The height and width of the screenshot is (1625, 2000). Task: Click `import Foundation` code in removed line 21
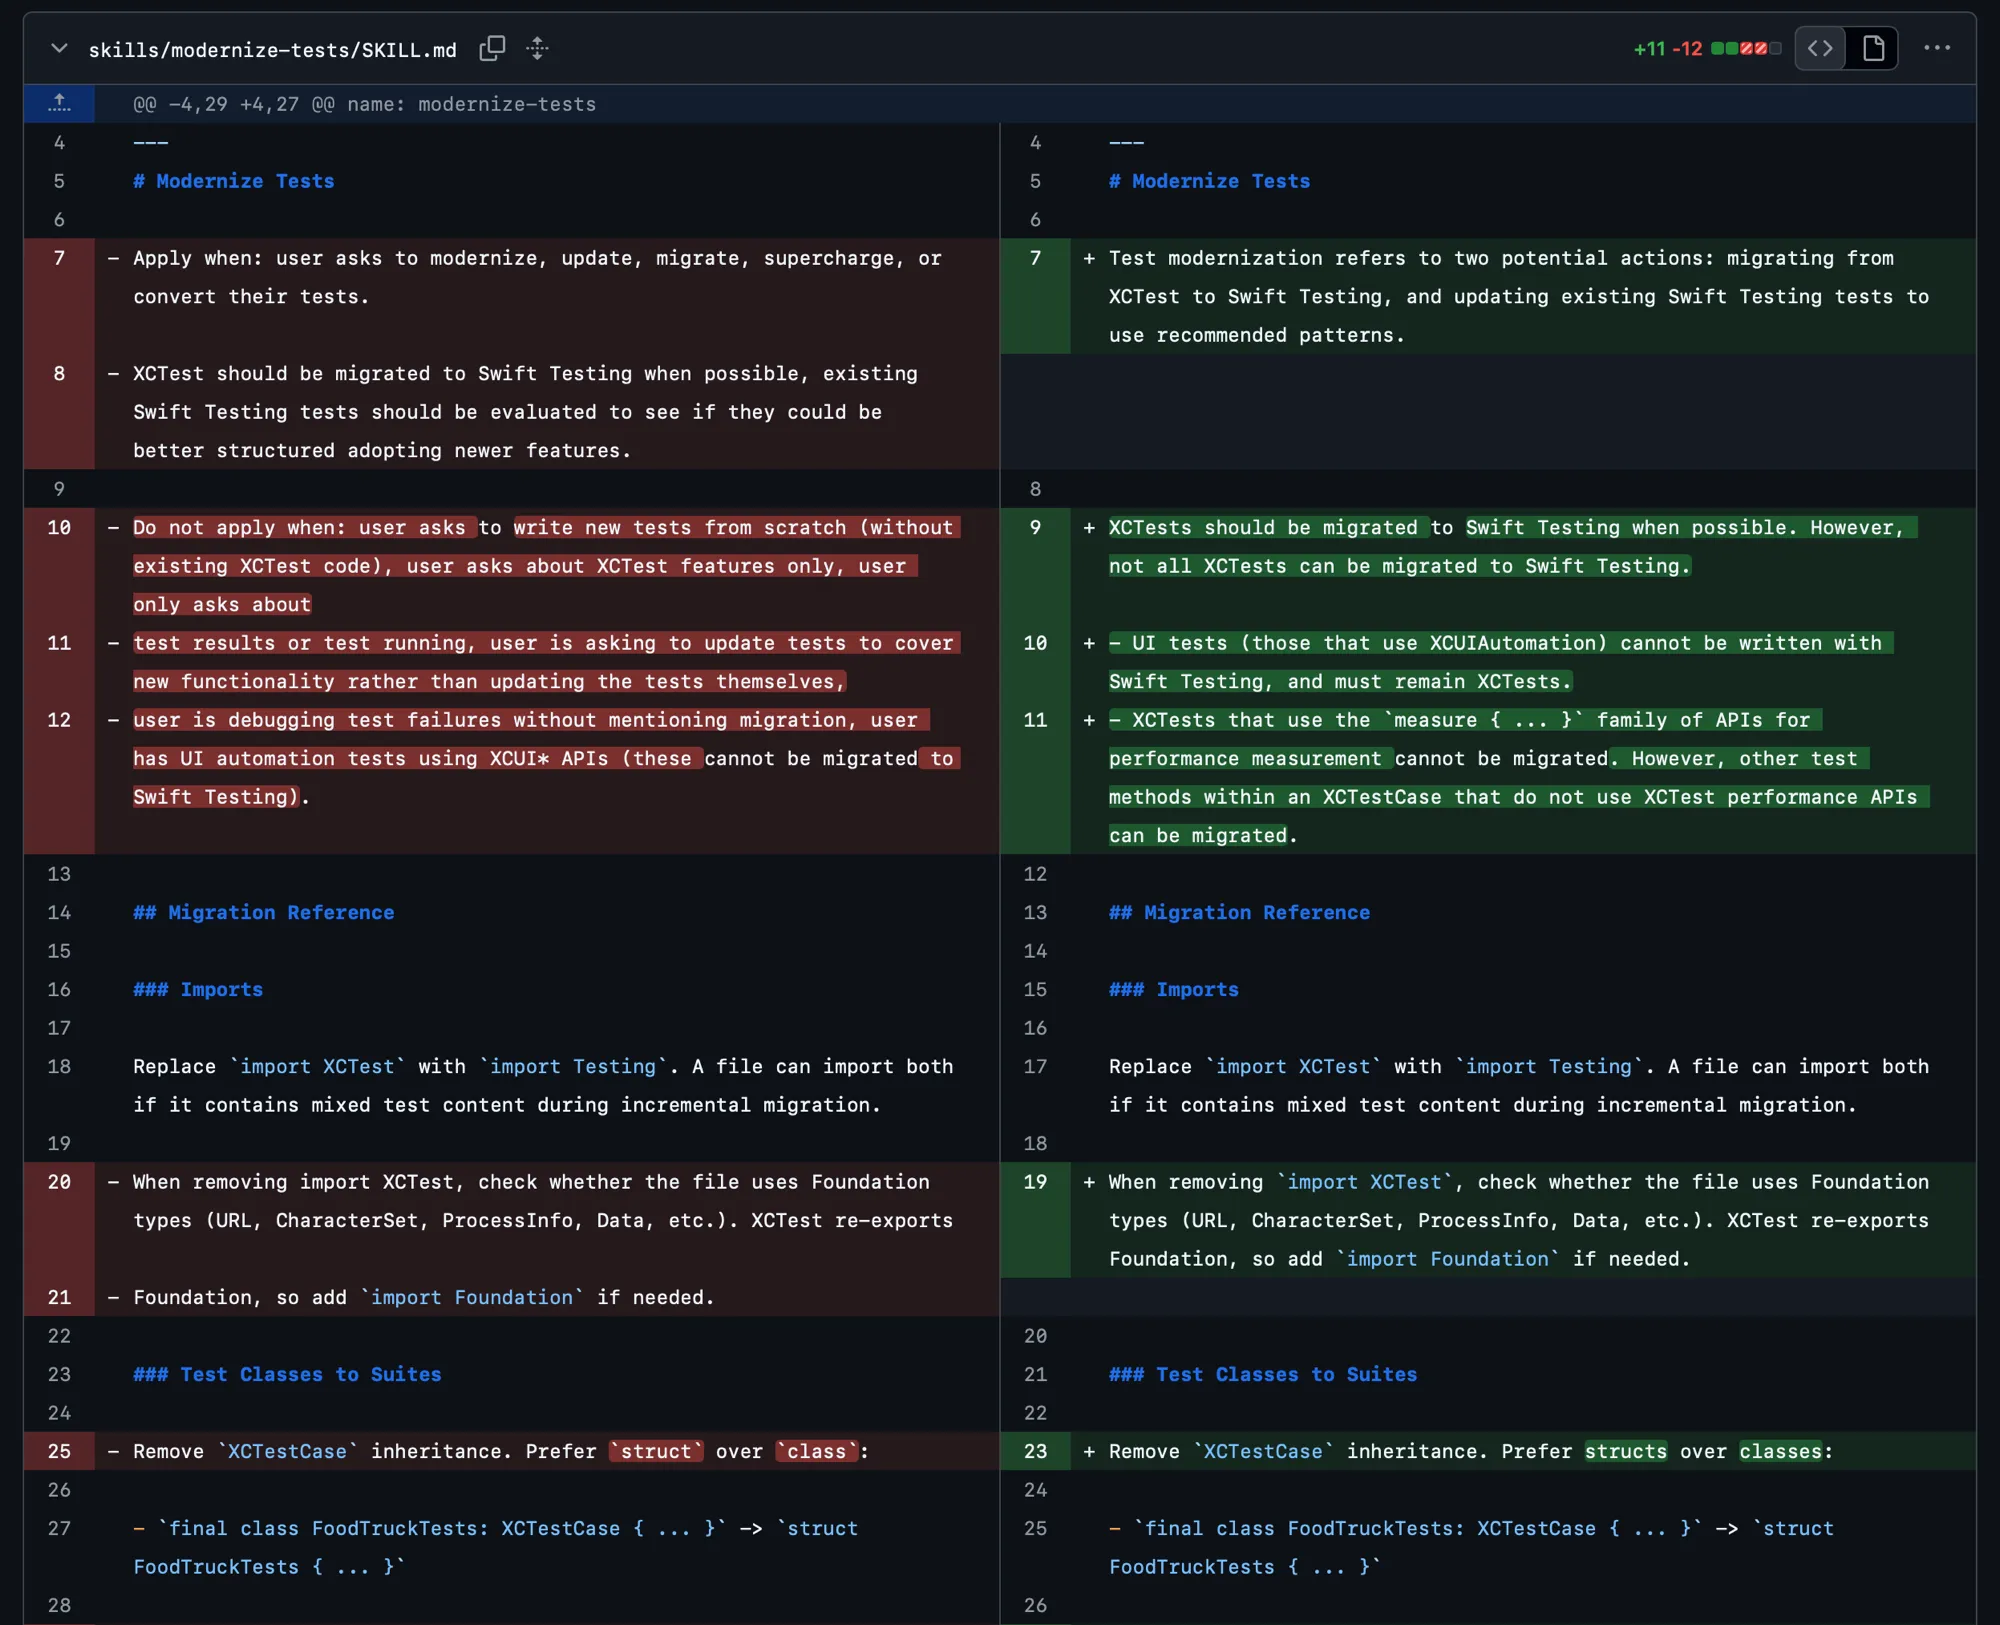471,1297
